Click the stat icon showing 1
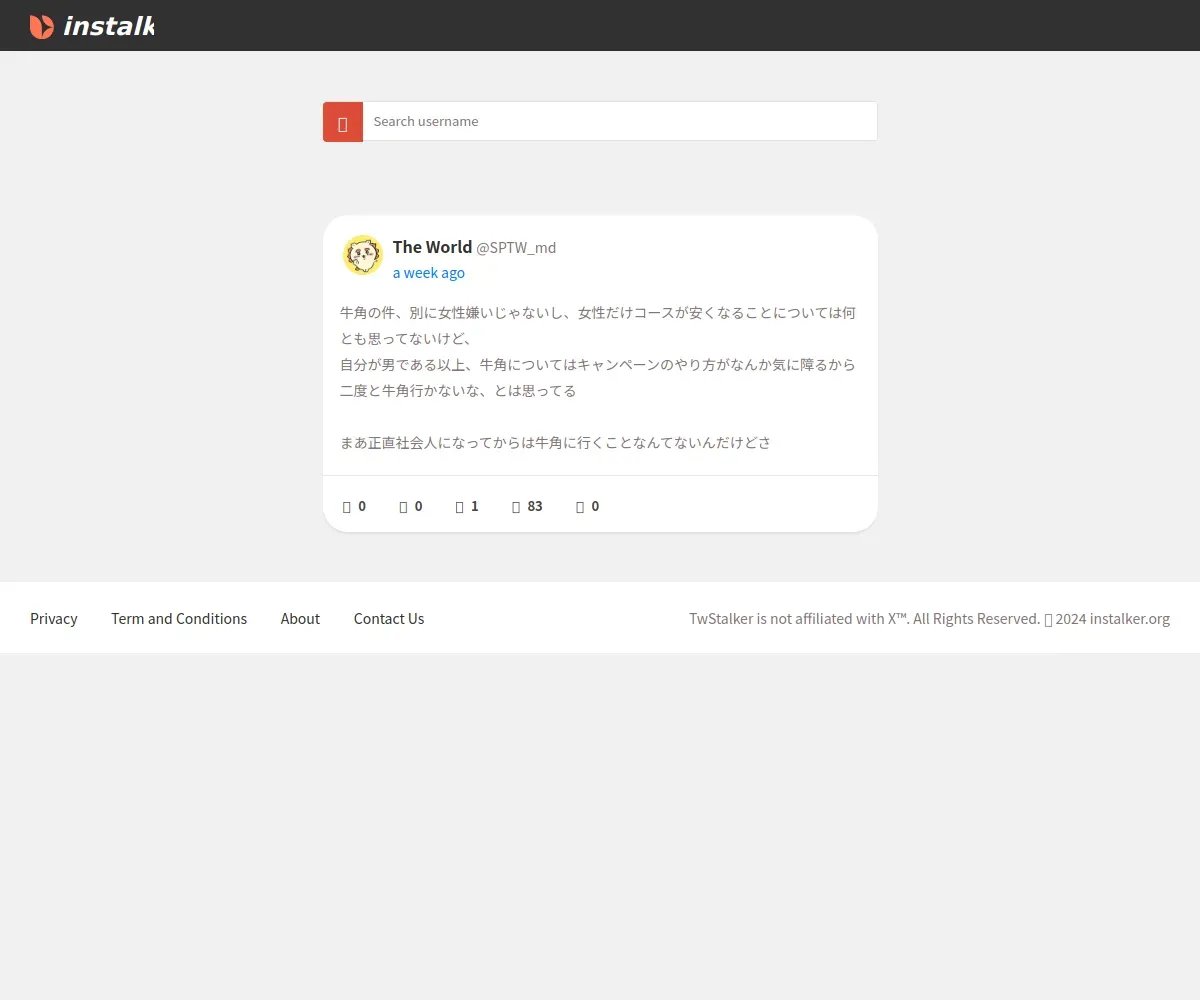 click(x=459, y=507)
